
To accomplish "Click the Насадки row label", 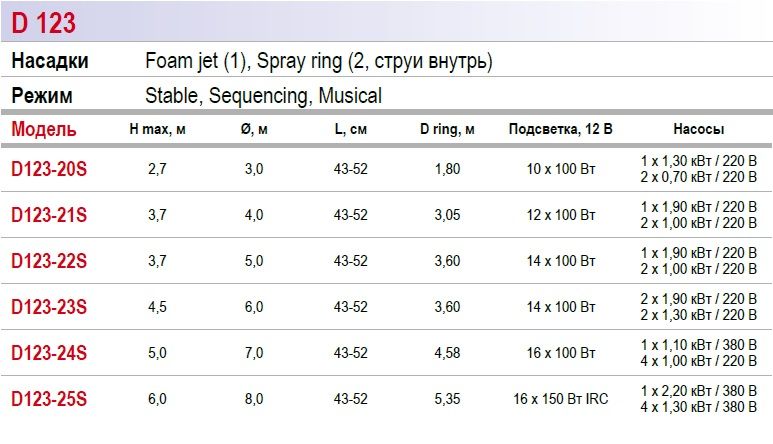I will [x=50, y=61].
